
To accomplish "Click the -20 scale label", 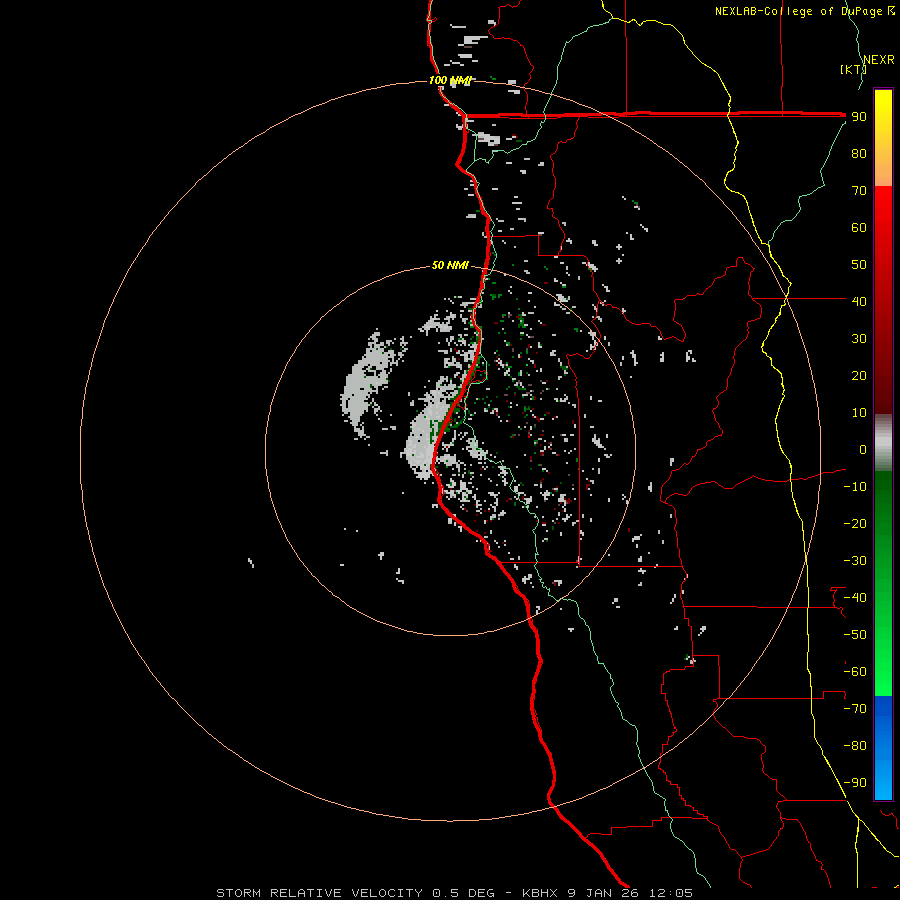I will 855,523.
